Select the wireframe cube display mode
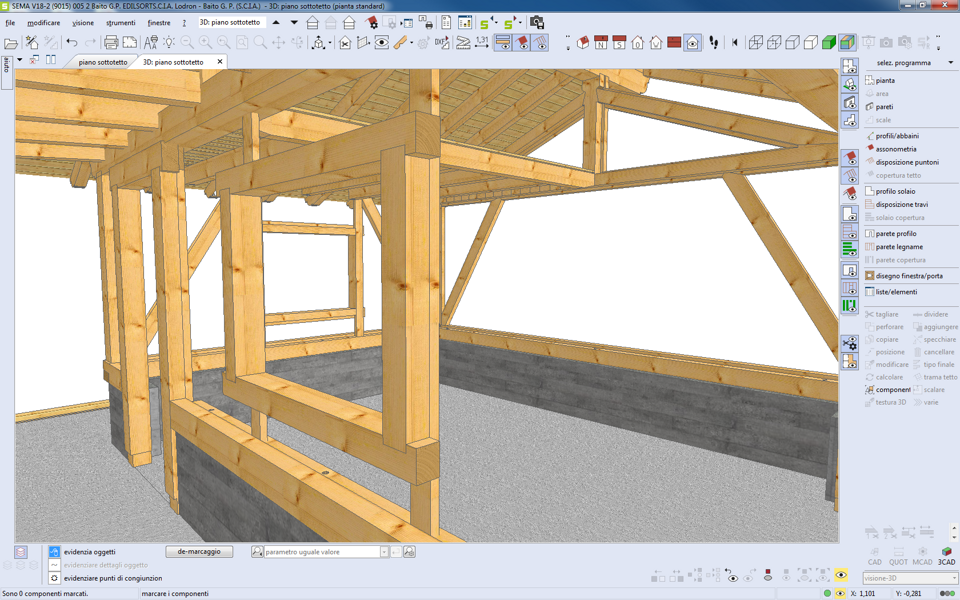Viewport: 960px width, 600px height. click(x=756, y=43)
